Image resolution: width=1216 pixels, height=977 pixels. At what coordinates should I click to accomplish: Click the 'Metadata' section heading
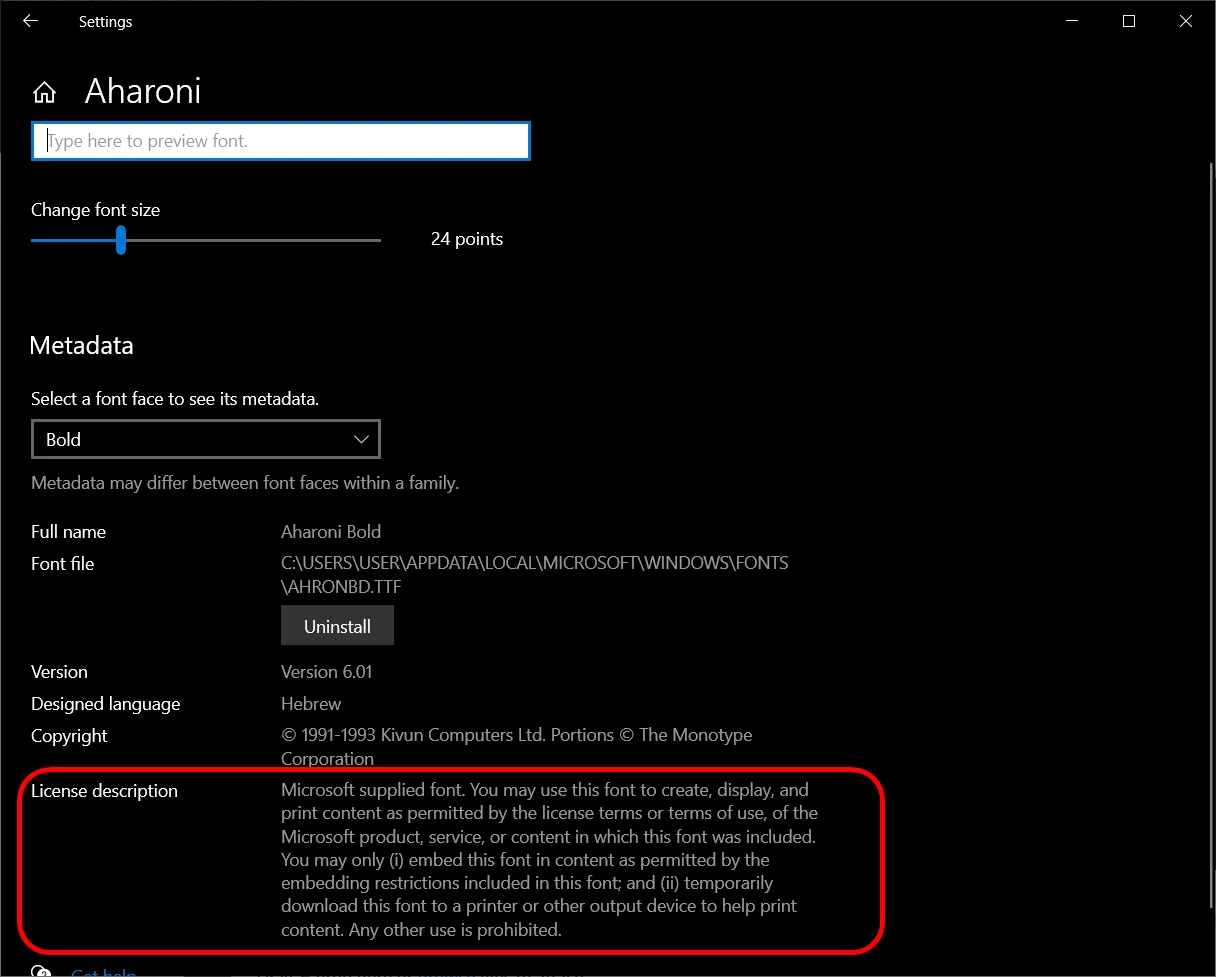pyautogui.click(x=82, y=346)
